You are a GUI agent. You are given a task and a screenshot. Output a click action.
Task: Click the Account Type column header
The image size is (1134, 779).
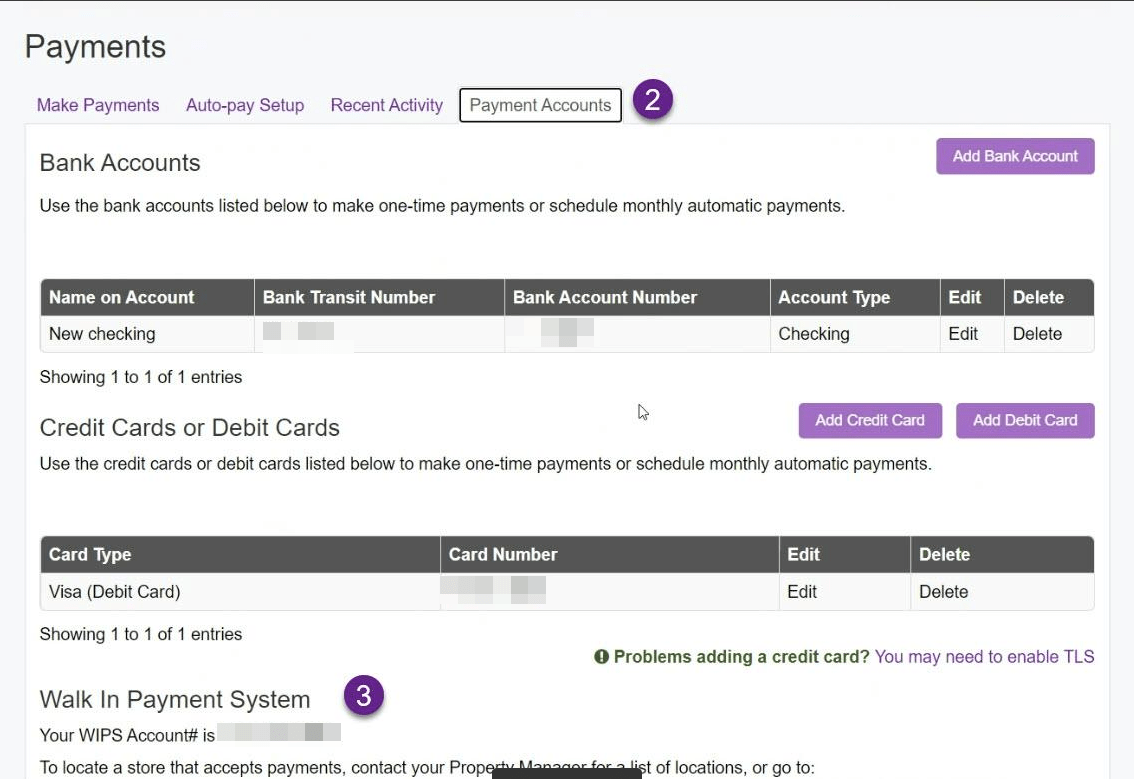pos(832,297)
